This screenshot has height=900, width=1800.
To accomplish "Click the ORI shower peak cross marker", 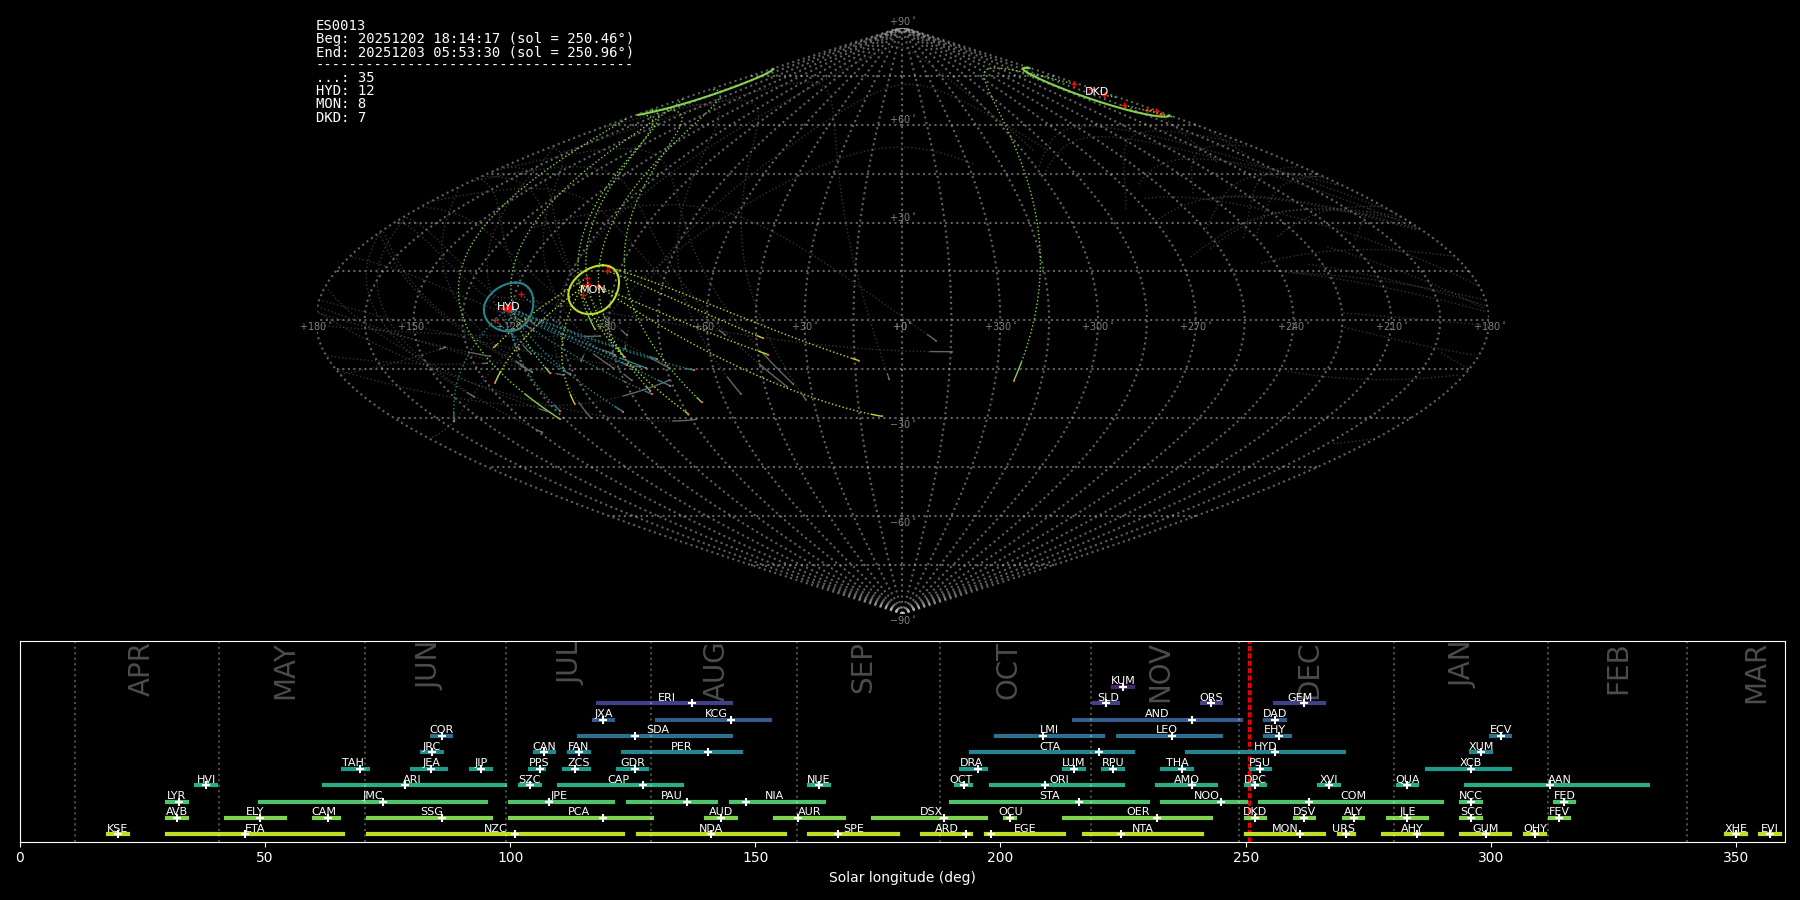I will click(x=1045, y=785).
